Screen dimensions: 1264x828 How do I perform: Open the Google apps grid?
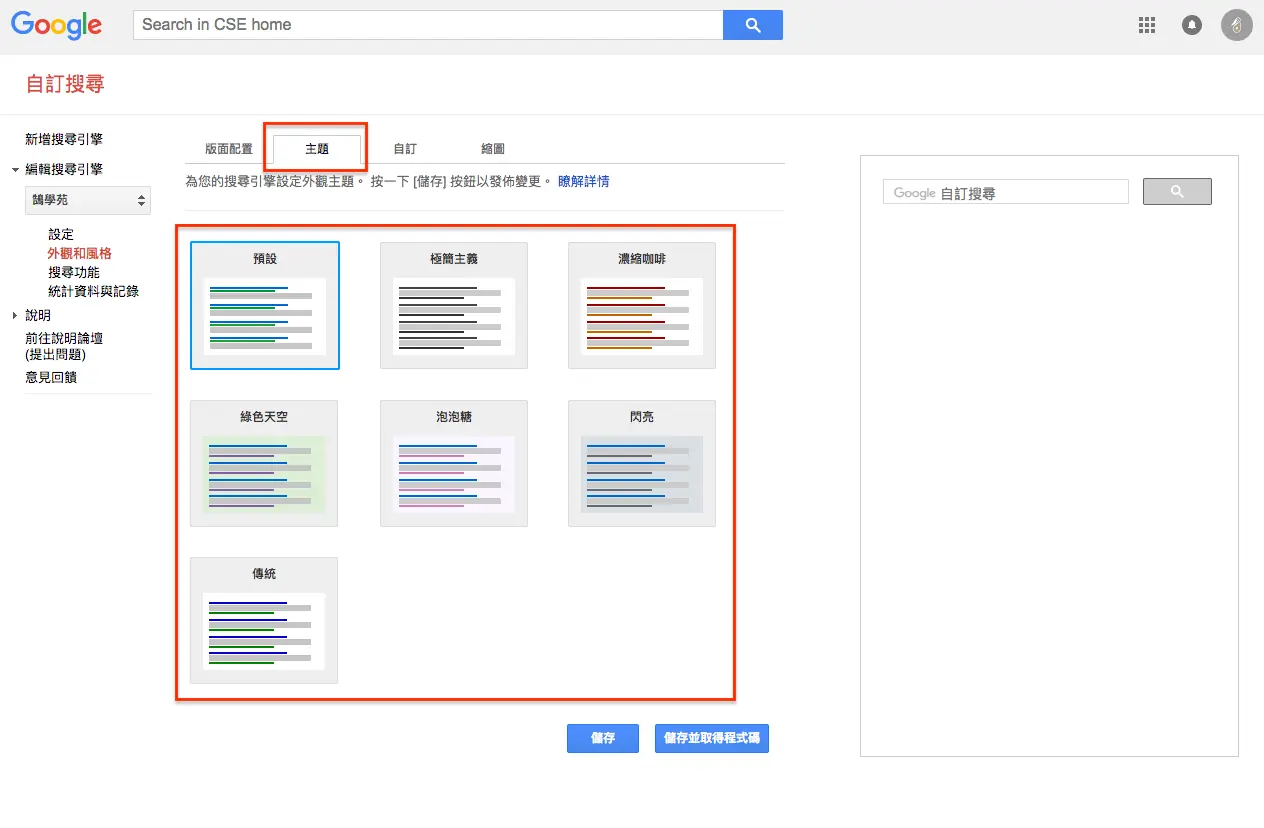click(x=1147, y=25)
